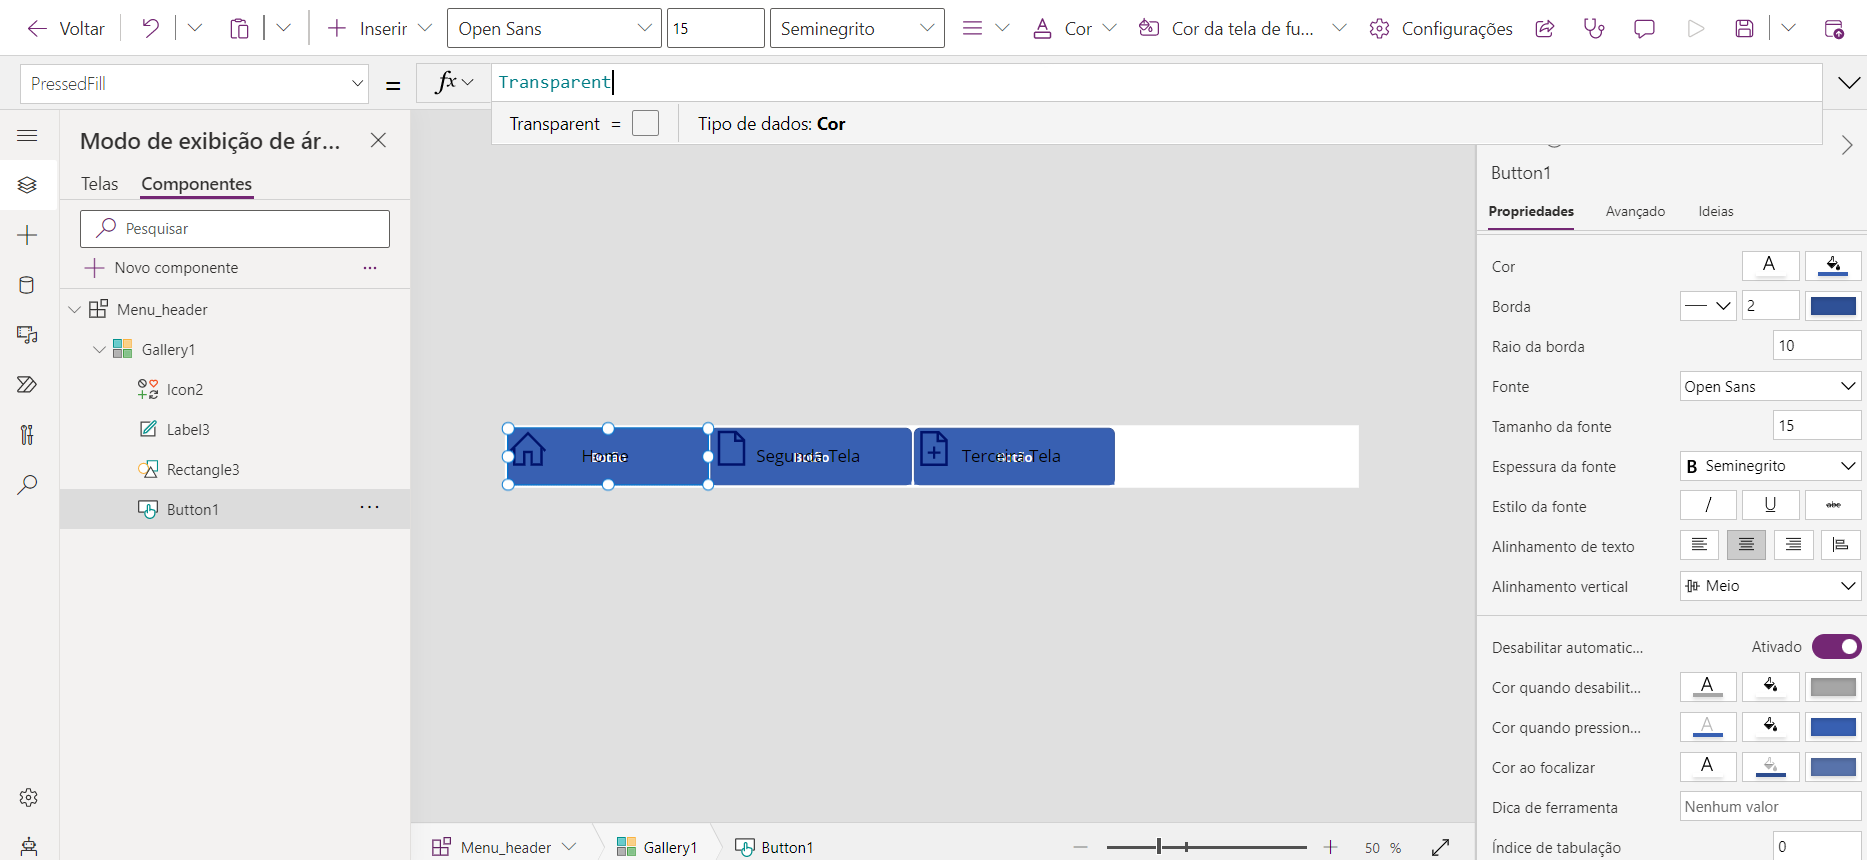Viewport: 1867px width, 860px height.
Task: Open the Inserir menu
Action: (380, 28)
